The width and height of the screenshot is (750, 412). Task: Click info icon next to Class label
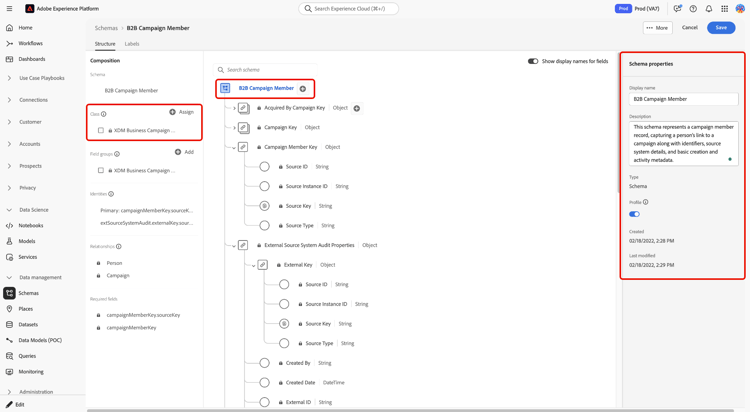click(x=104, y=114)
